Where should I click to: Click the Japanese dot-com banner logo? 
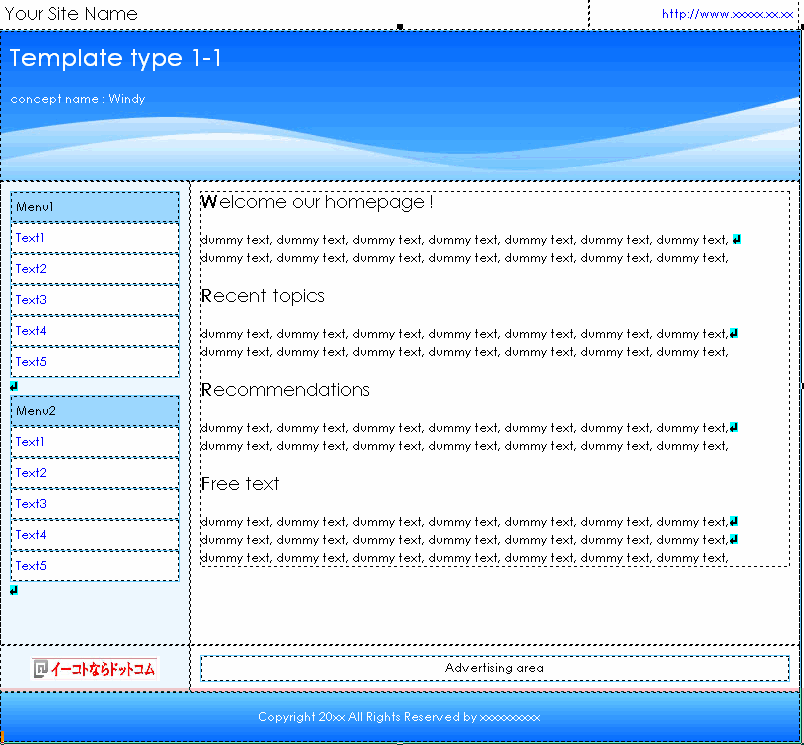coord(95,669)
